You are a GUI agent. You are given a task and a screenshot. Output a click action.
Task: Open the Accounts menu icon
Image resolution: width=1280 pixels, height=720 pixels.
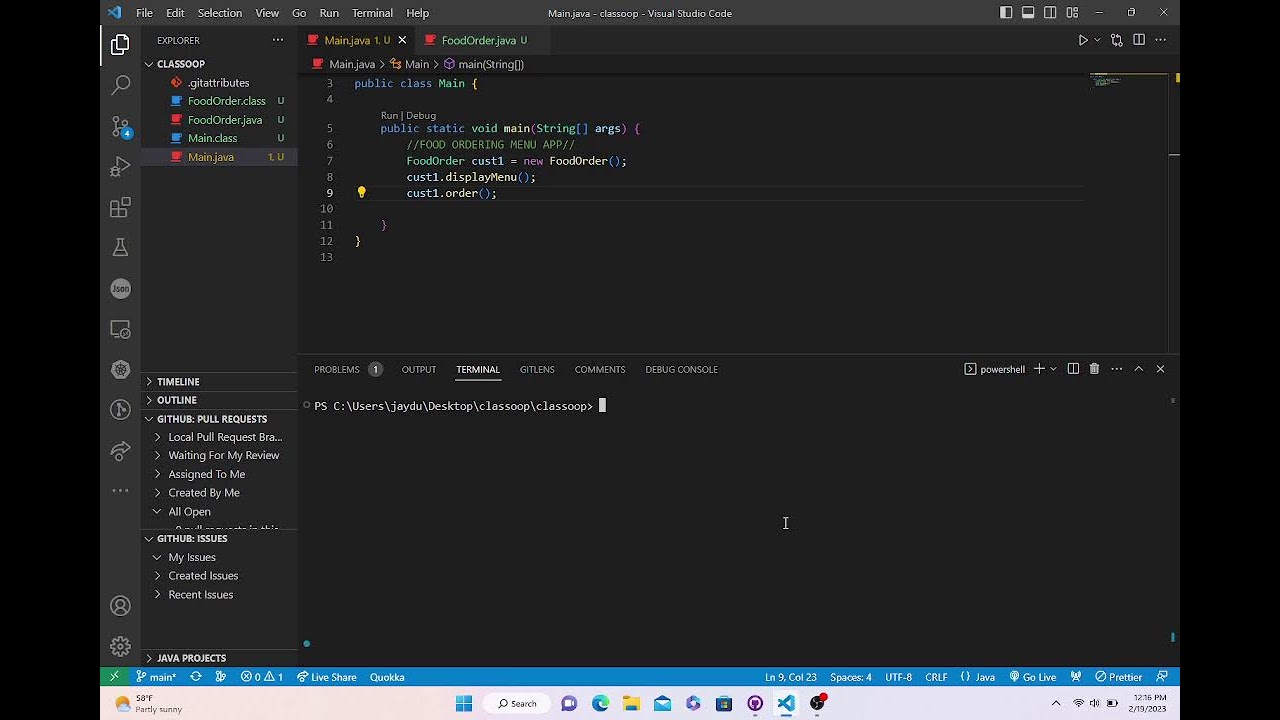click(120, 606)
